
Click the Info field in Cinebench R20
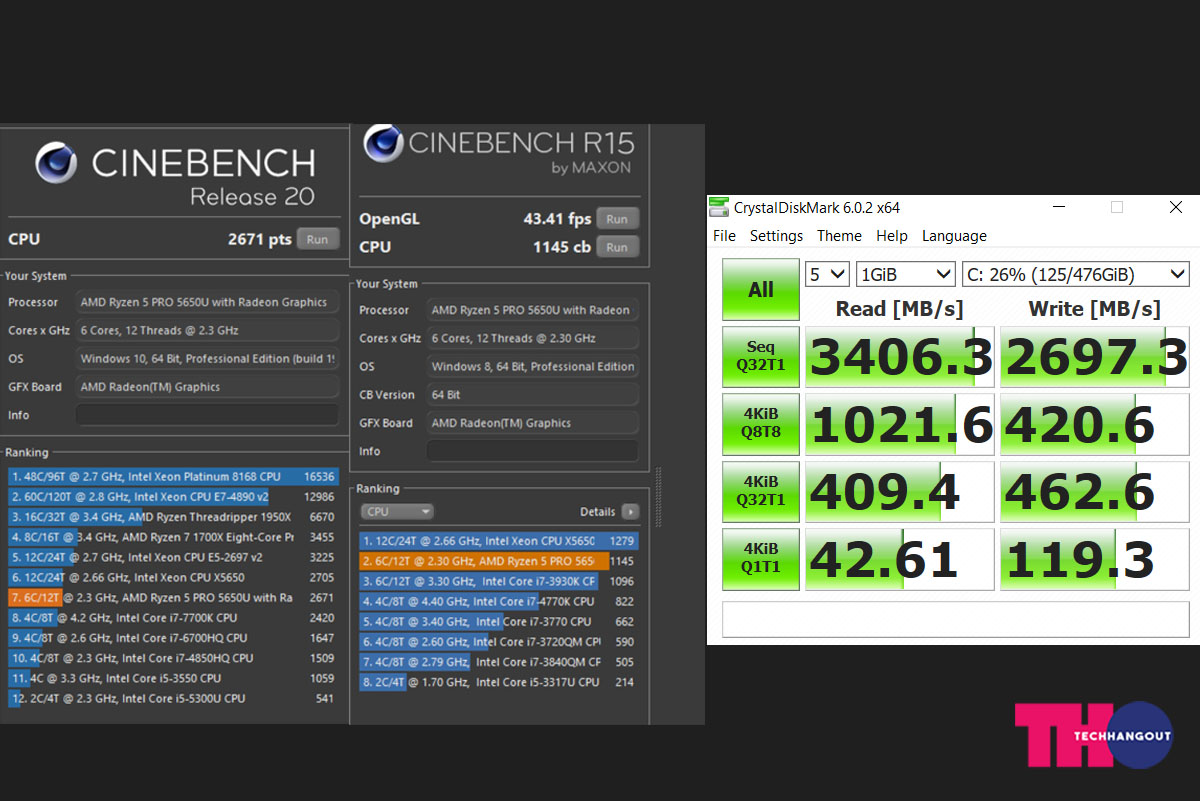point(207,415)
